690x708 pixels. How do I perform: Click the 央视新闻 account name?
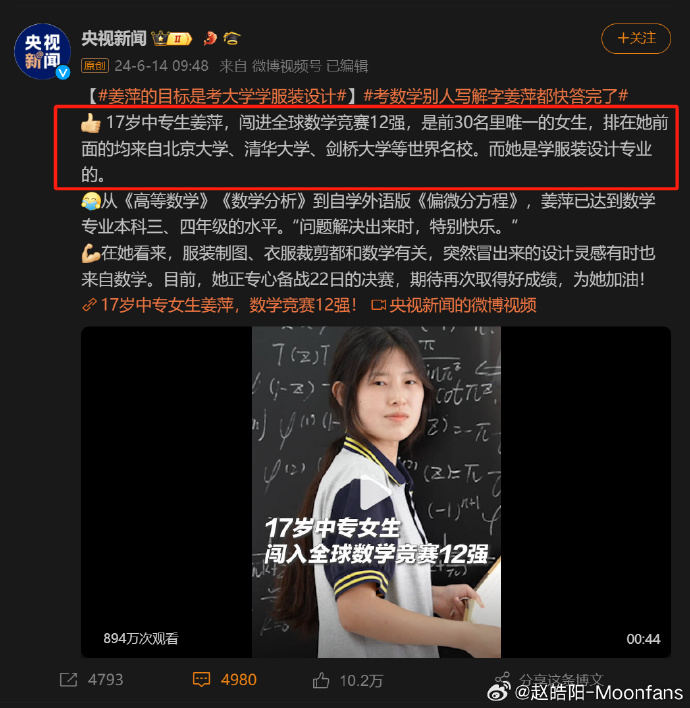coord(114,39)
